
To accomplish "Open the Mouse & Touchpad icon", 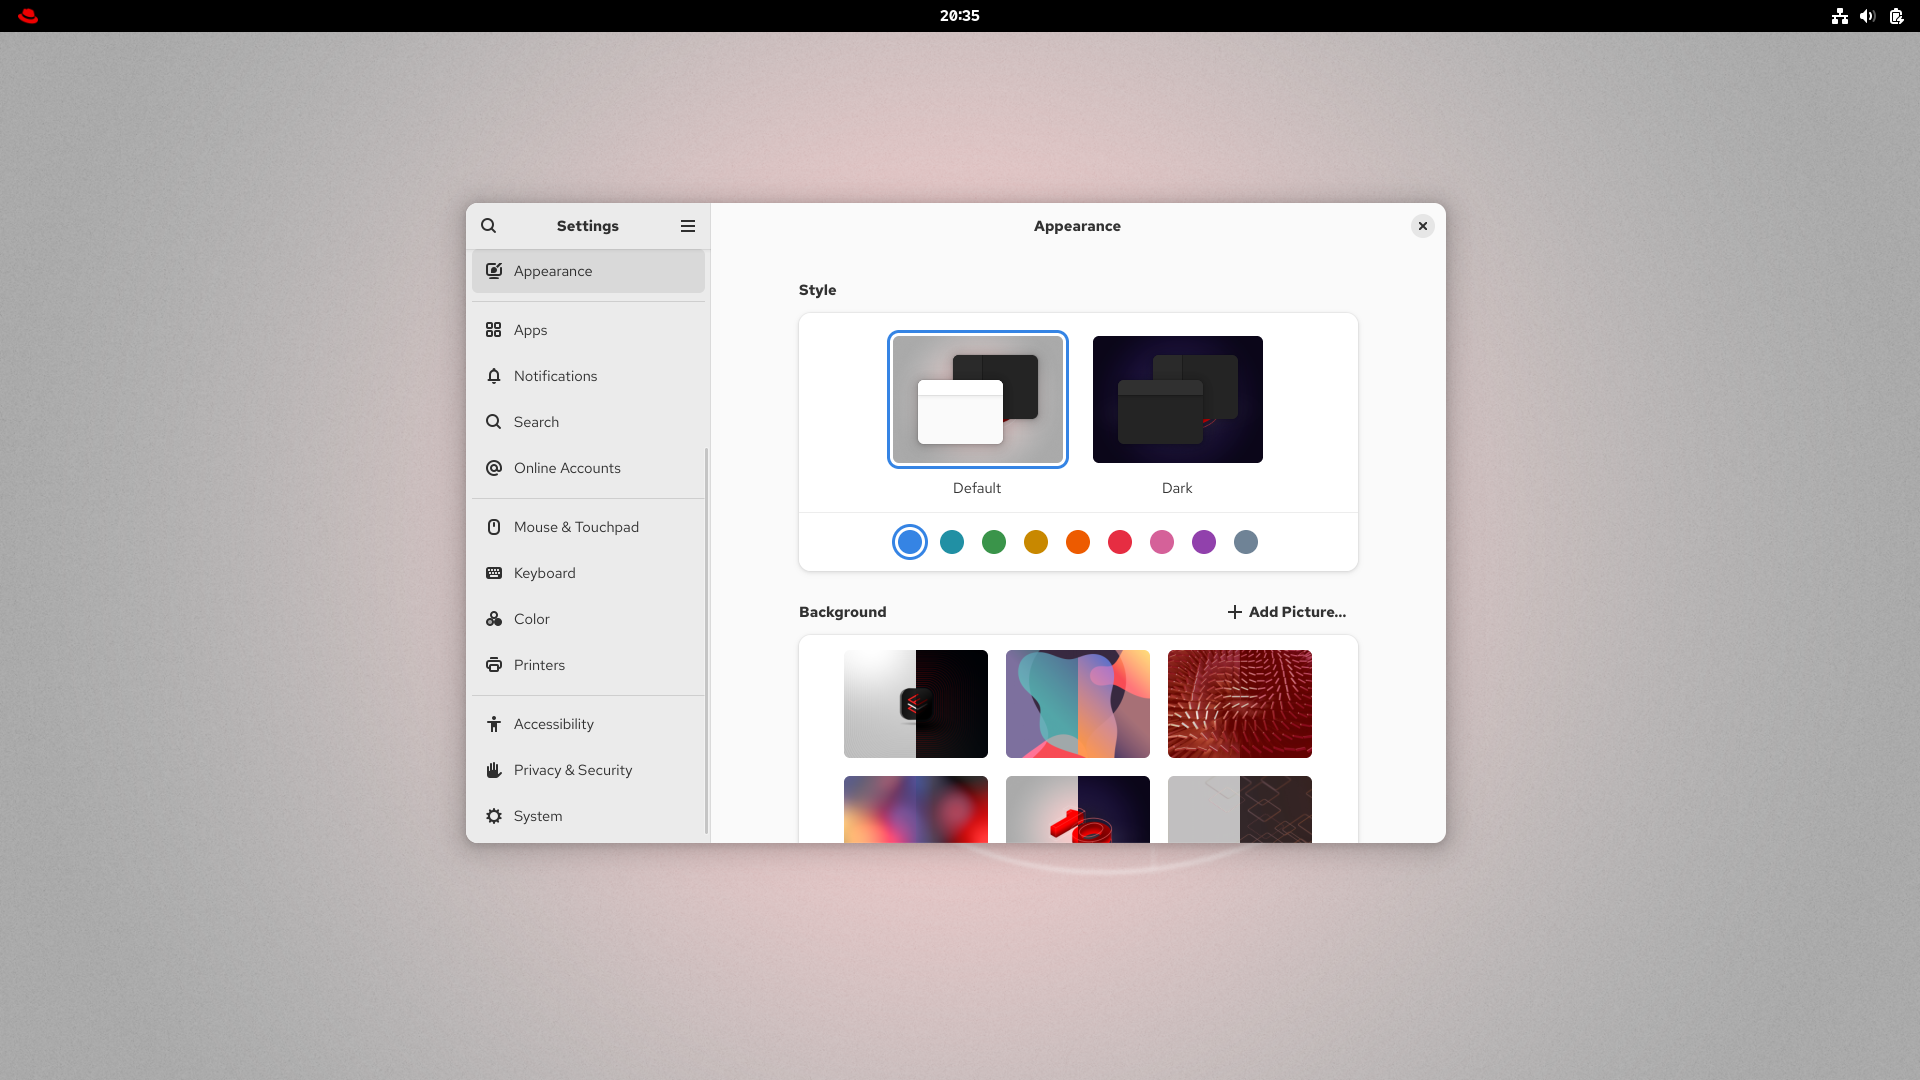I will coord(494,527).
